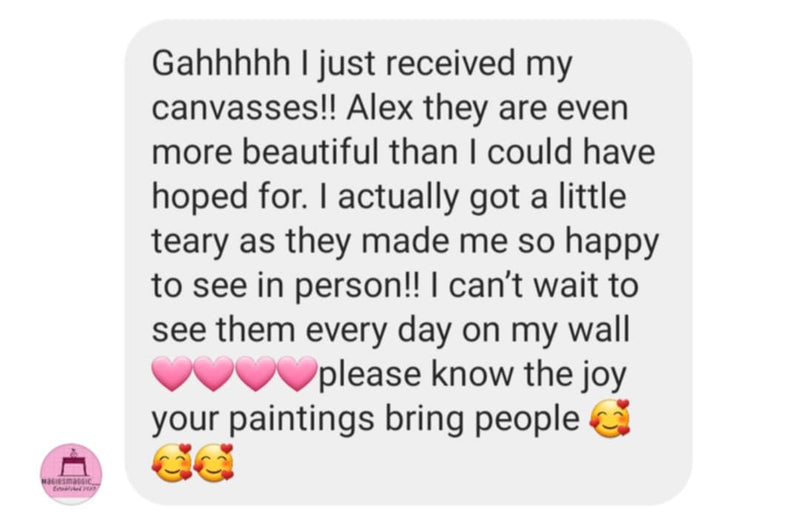This screenshot has width=800, height=527.
Task: Click second smiling hearts emoji on last line
Action: [x=214, y=463]
